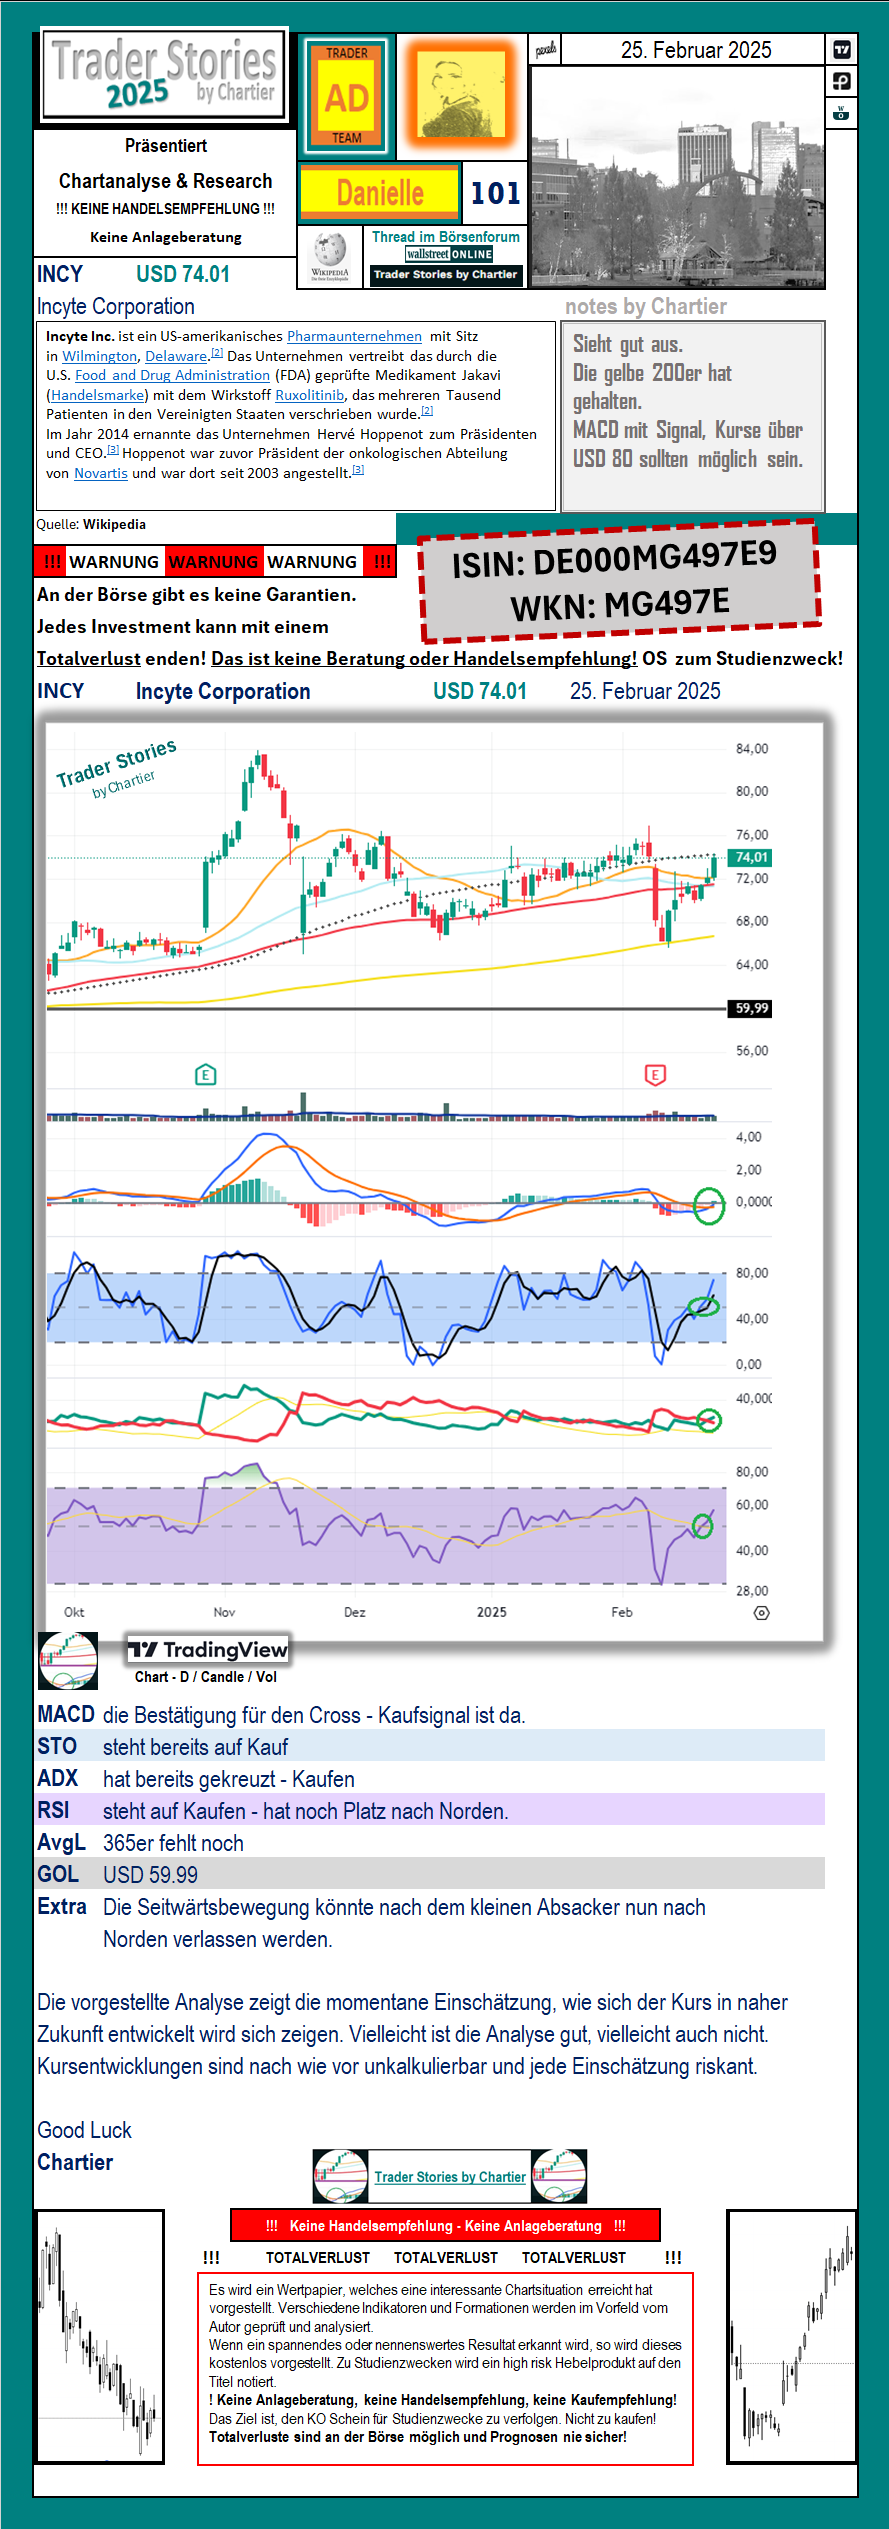Click the Trader Stories watermark on chart
Viewport: 889px width, 2529px height.
[x=116, y=768]
